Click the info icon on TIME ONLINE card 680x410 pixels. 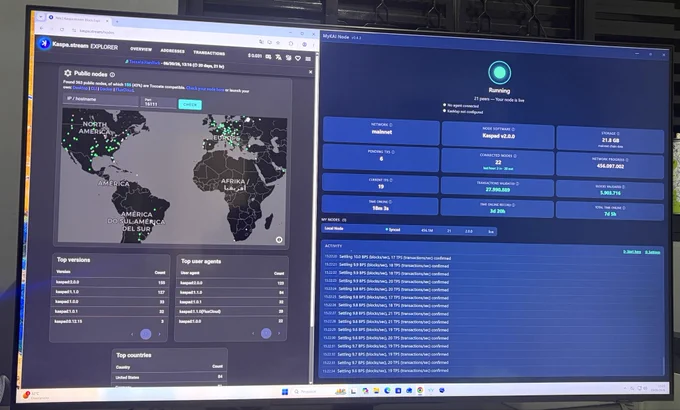click(390, 202)
